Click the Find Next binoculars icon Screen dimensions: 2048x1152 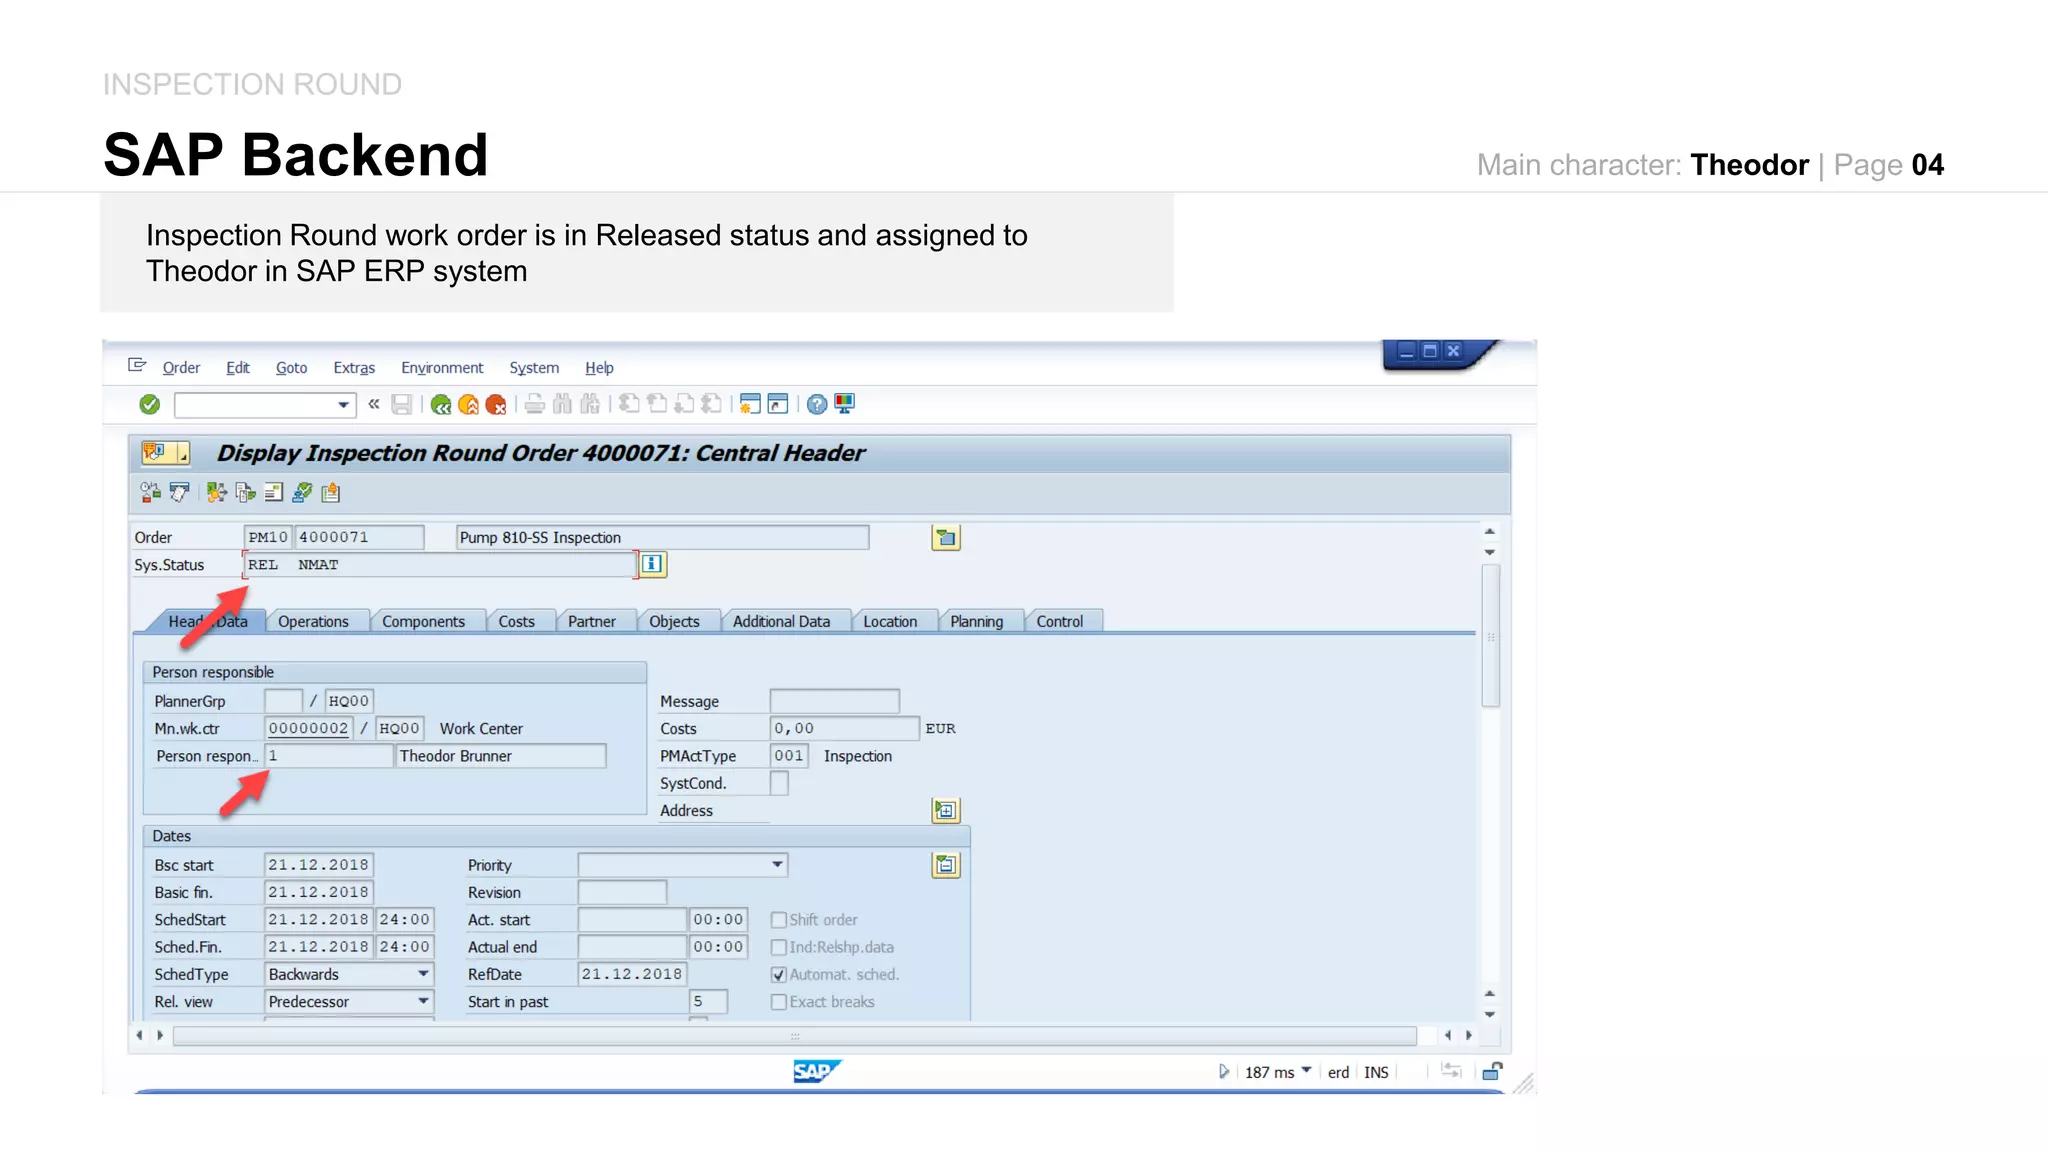coord(590,404)
